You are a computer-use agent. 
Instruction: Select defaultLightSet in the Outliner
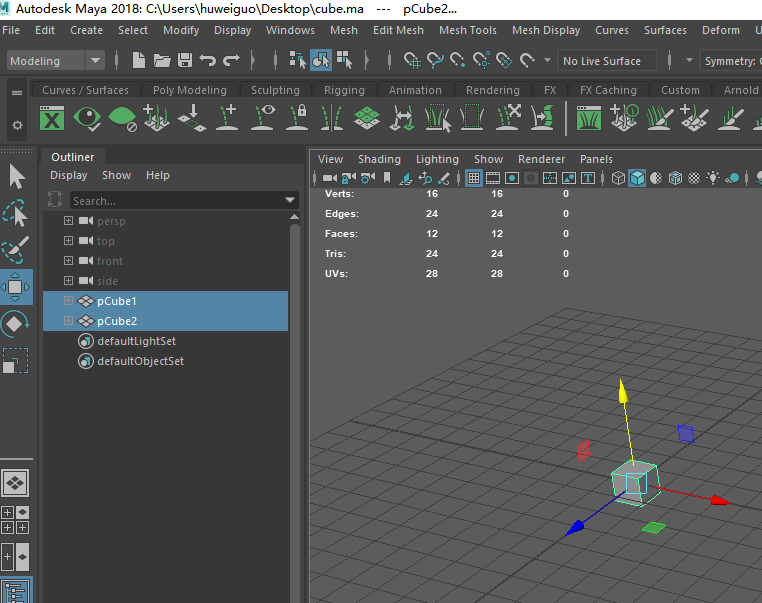pyautogui.click(x=136, y=341)
